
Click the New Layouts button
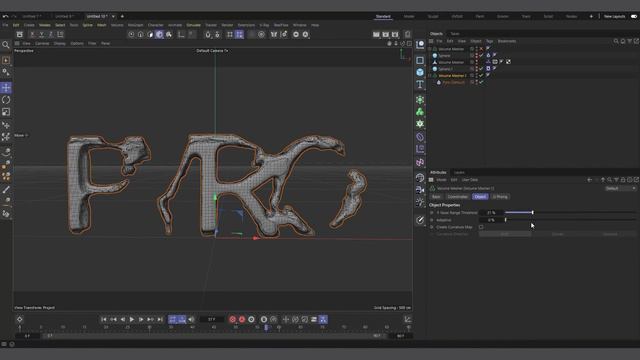(x=614, y=16)
